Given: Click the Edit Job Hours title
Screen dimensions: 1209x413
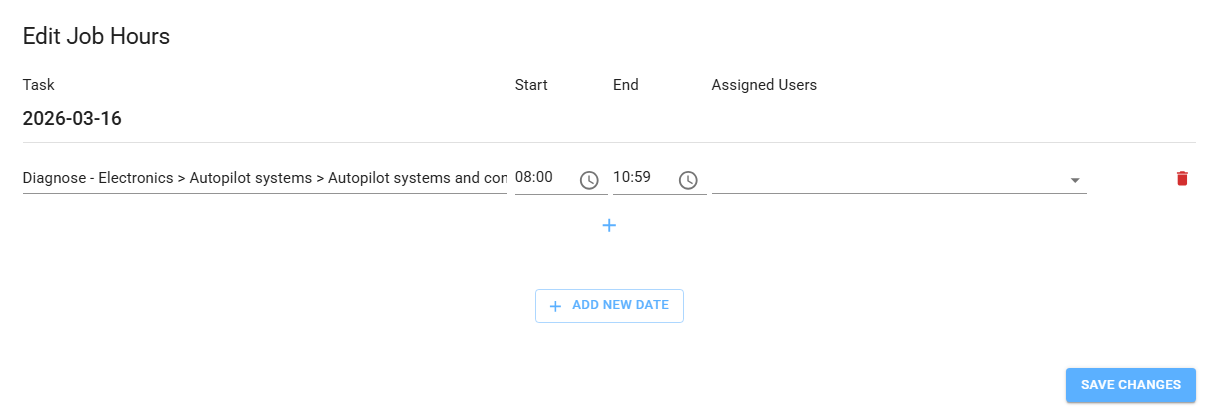Looking at the screenshot, I should pyautogui.click(x=96, y=37).
